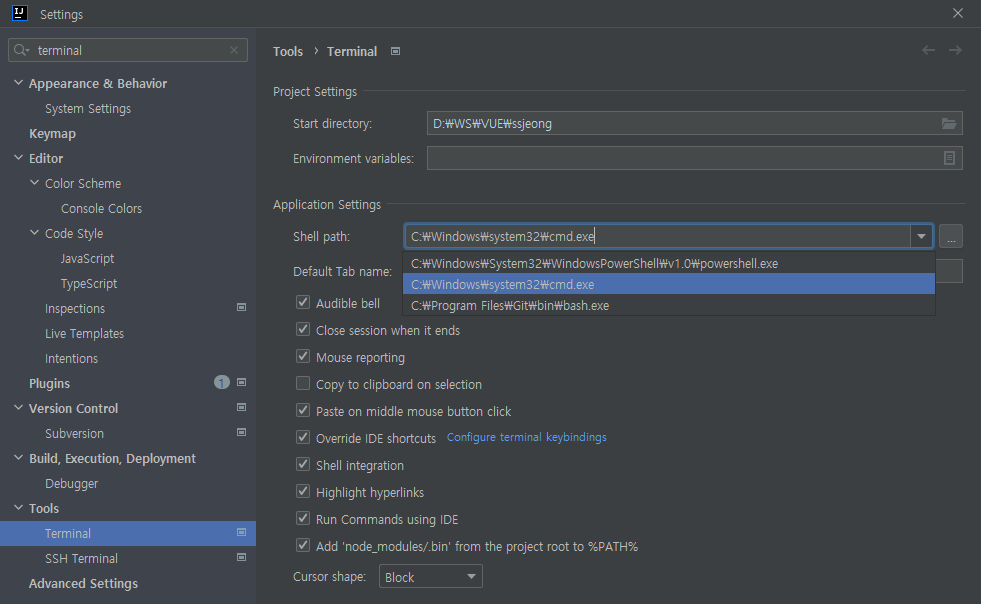Open Advanced Settings page

(x=83, y=583)
